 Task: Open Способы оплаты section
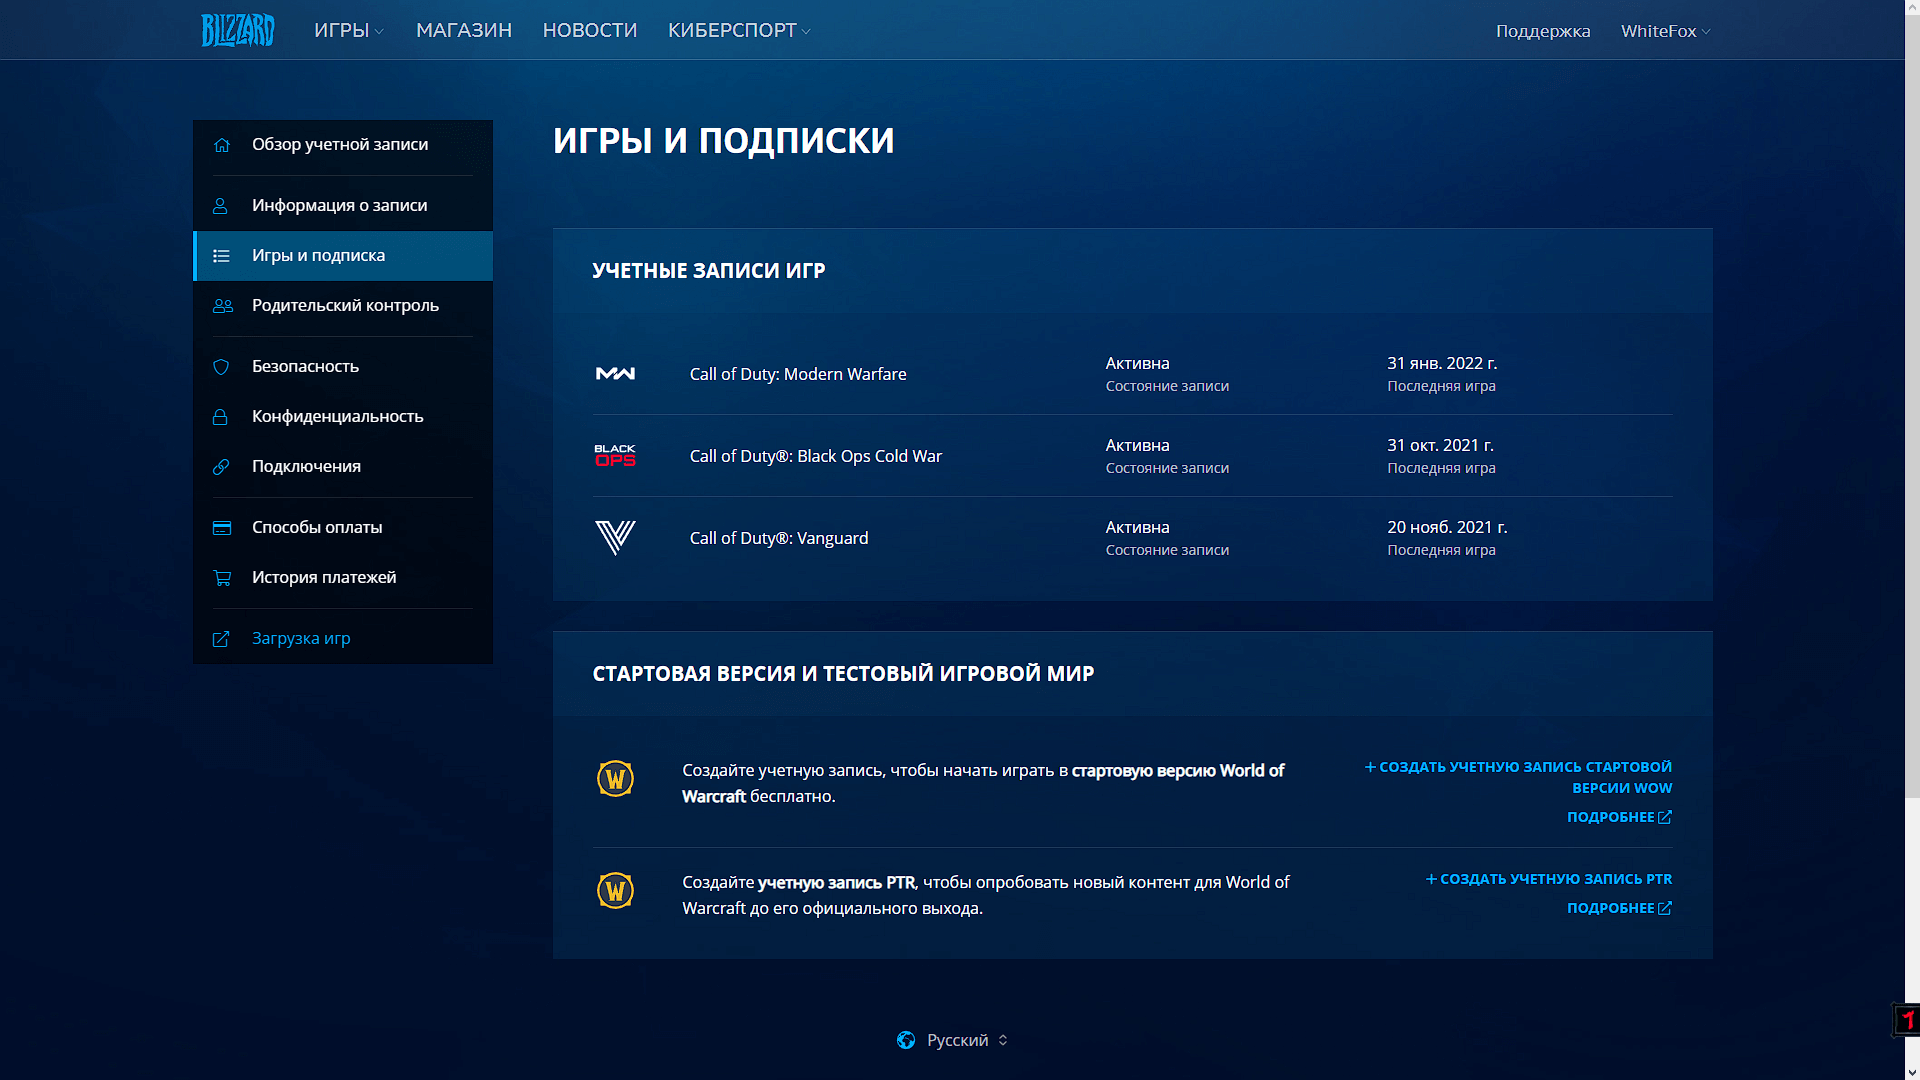tap(343, 528)
